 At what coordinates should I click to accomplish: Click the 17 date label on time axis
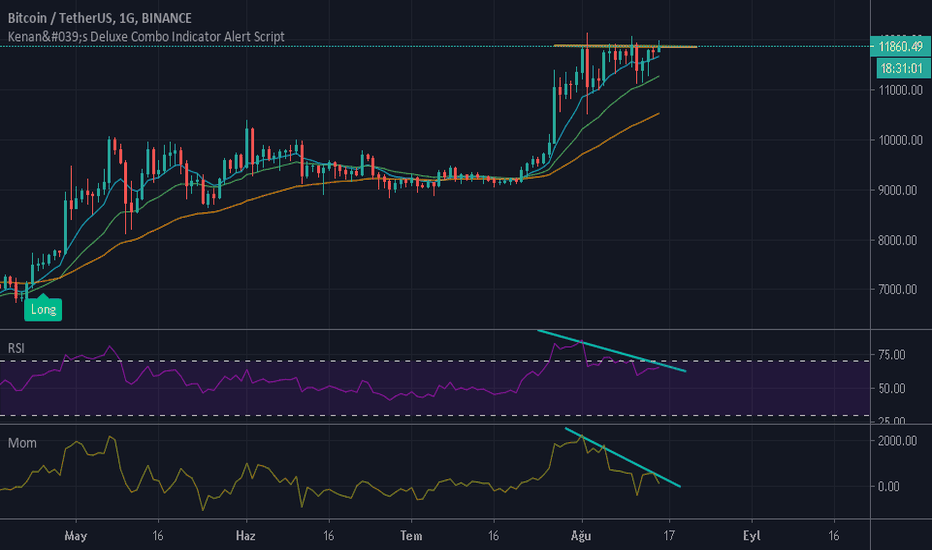coord(669,536)
